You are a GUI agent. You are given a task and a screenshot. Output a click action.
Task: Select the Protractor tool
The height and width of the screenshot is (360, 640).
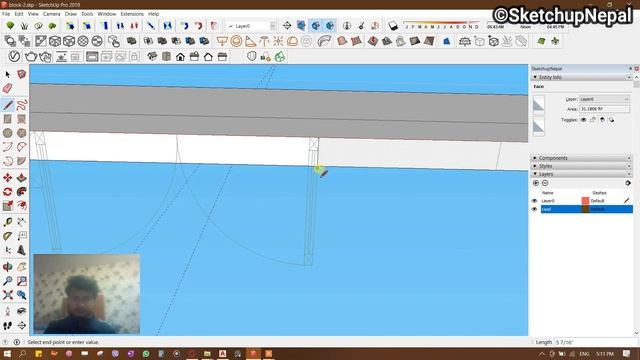[x=7, y=236]
